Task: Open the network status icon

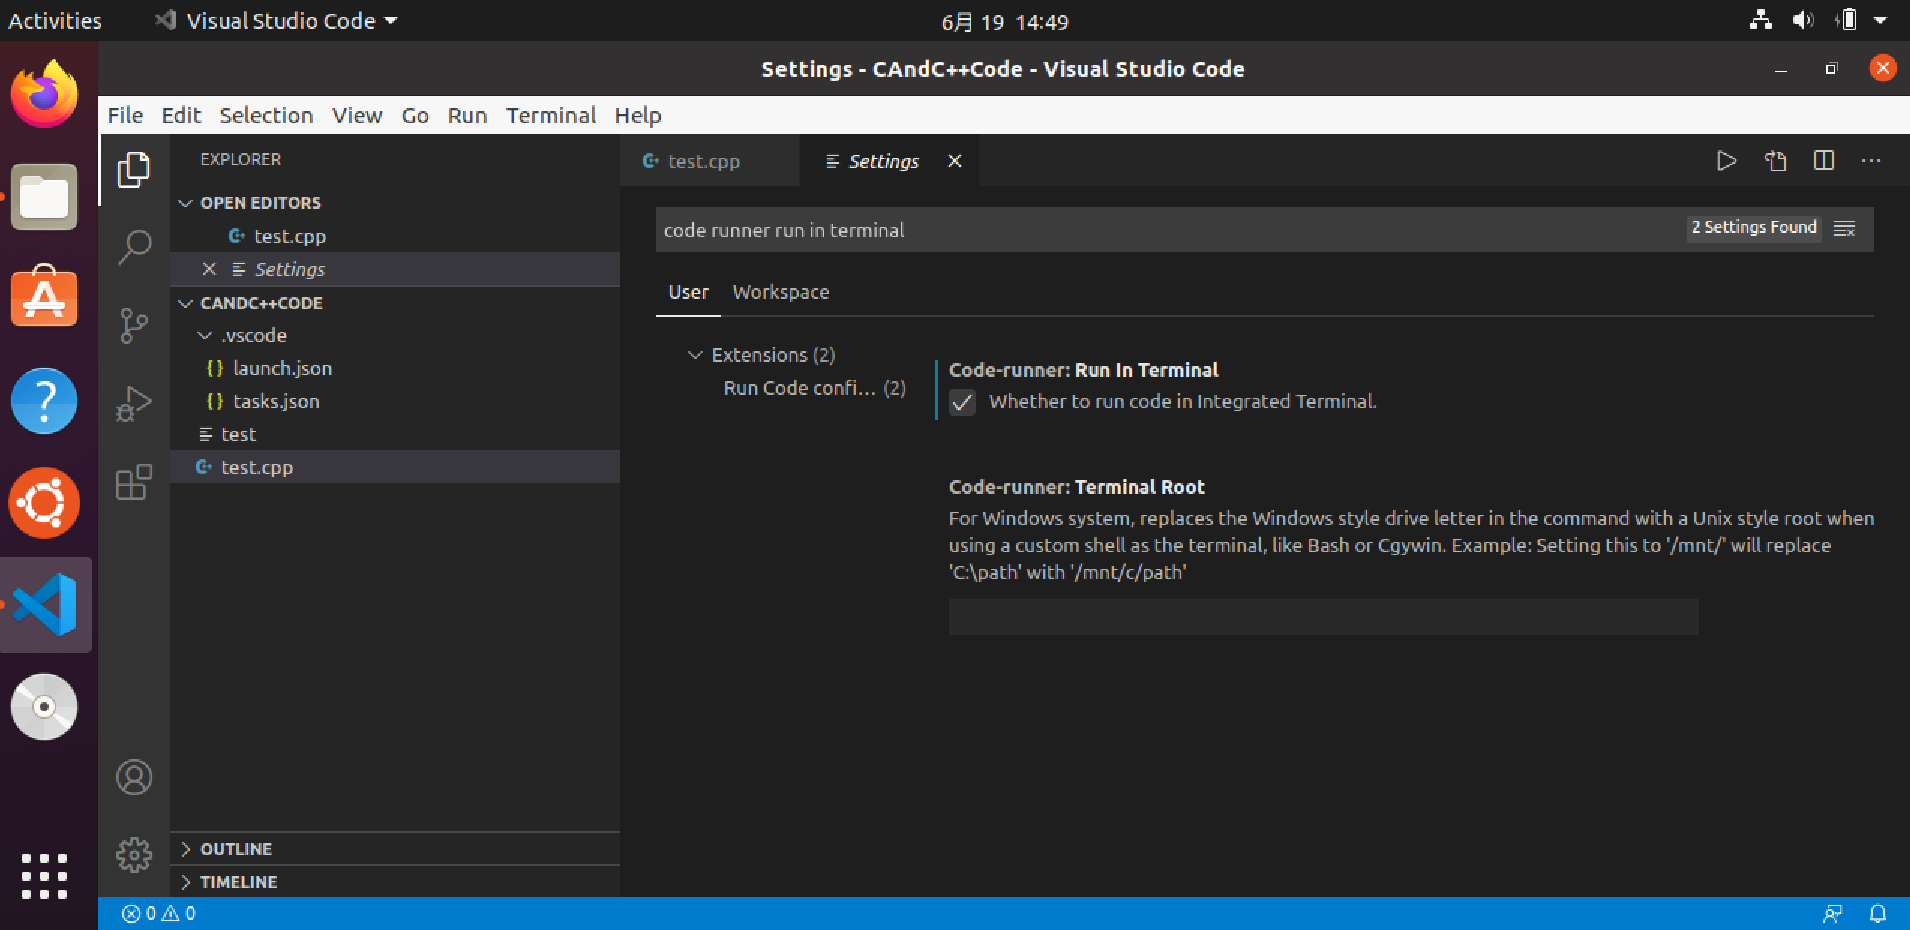Action: coord(1761,20)
